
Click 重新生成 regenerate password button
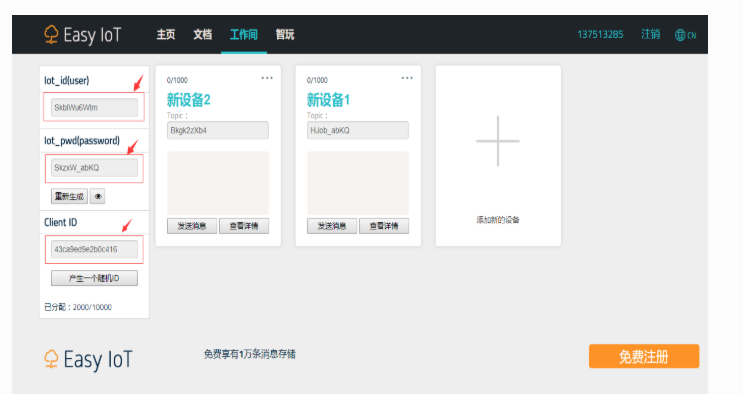pos(69,196)
